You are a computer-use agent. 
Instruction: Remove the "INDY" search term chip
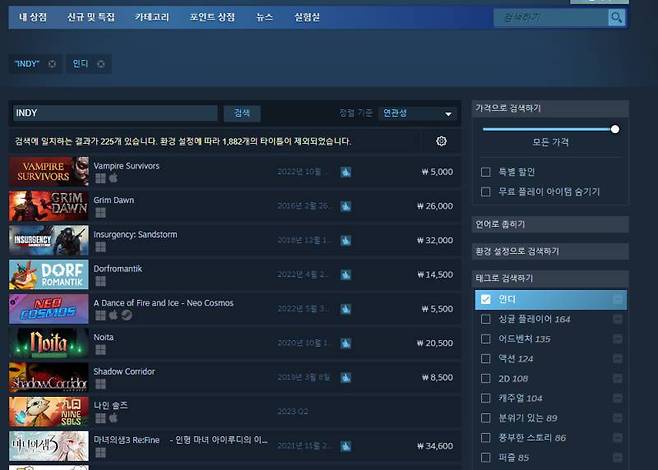pos(52,64)
